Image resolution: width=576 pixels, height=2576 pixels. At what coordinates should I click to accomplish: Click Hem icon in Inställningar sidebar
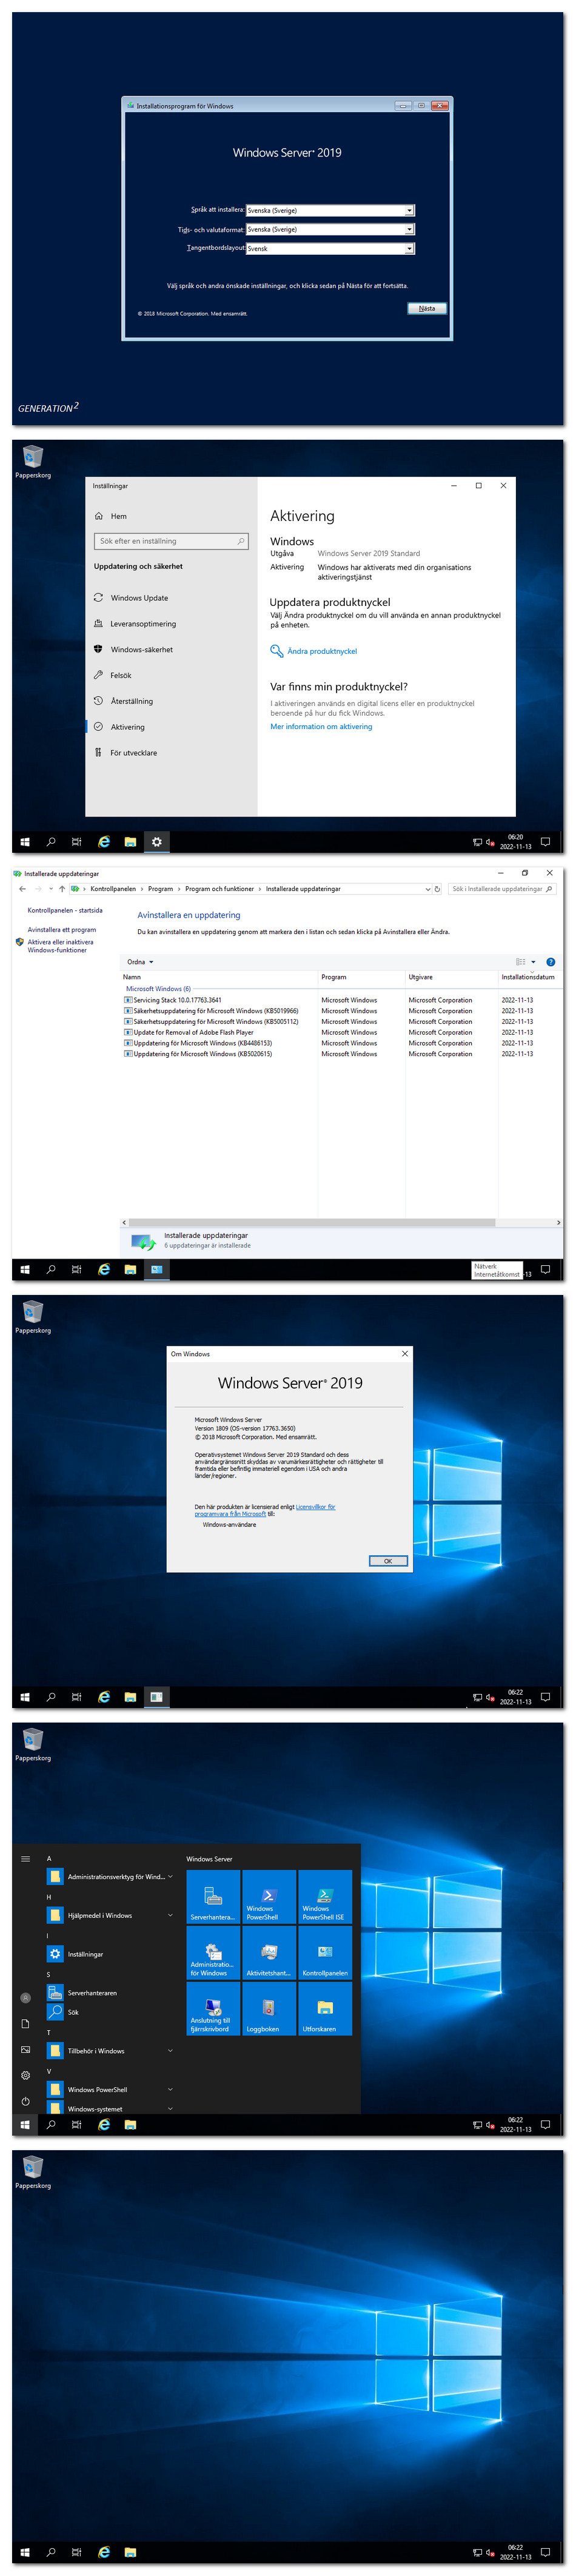click(x=98, y=516)
